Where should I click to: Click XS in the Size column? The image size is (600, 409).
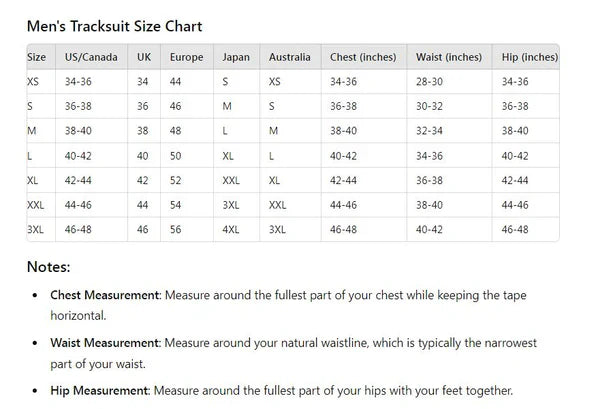coord(34,81)
